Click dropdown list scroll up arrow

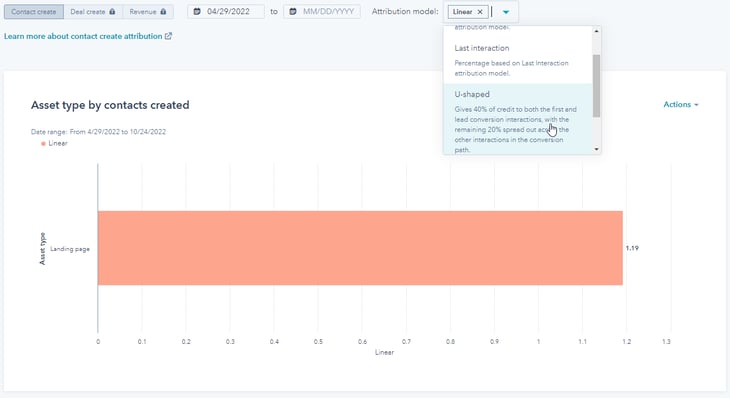(x=596, y=31)
